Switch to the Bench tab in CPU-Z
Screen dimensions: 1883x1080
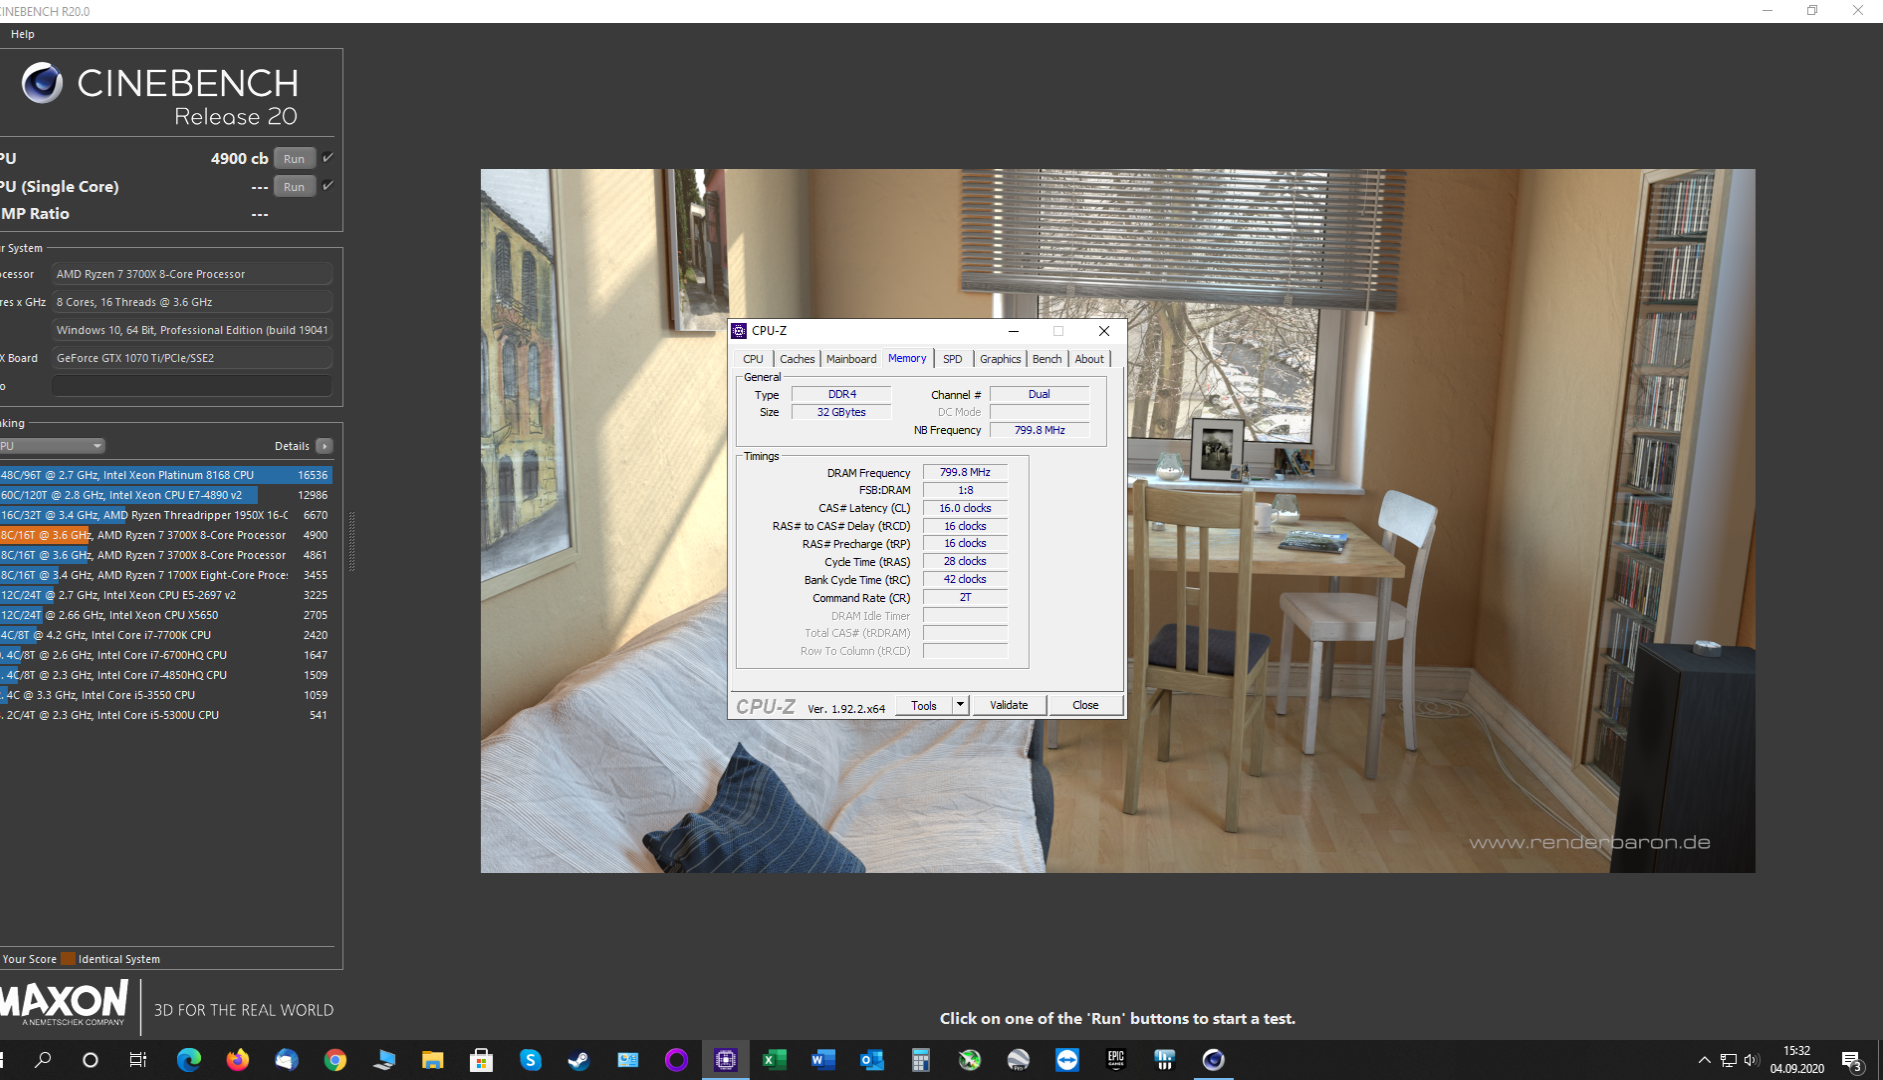click(x=1047, y=359)
